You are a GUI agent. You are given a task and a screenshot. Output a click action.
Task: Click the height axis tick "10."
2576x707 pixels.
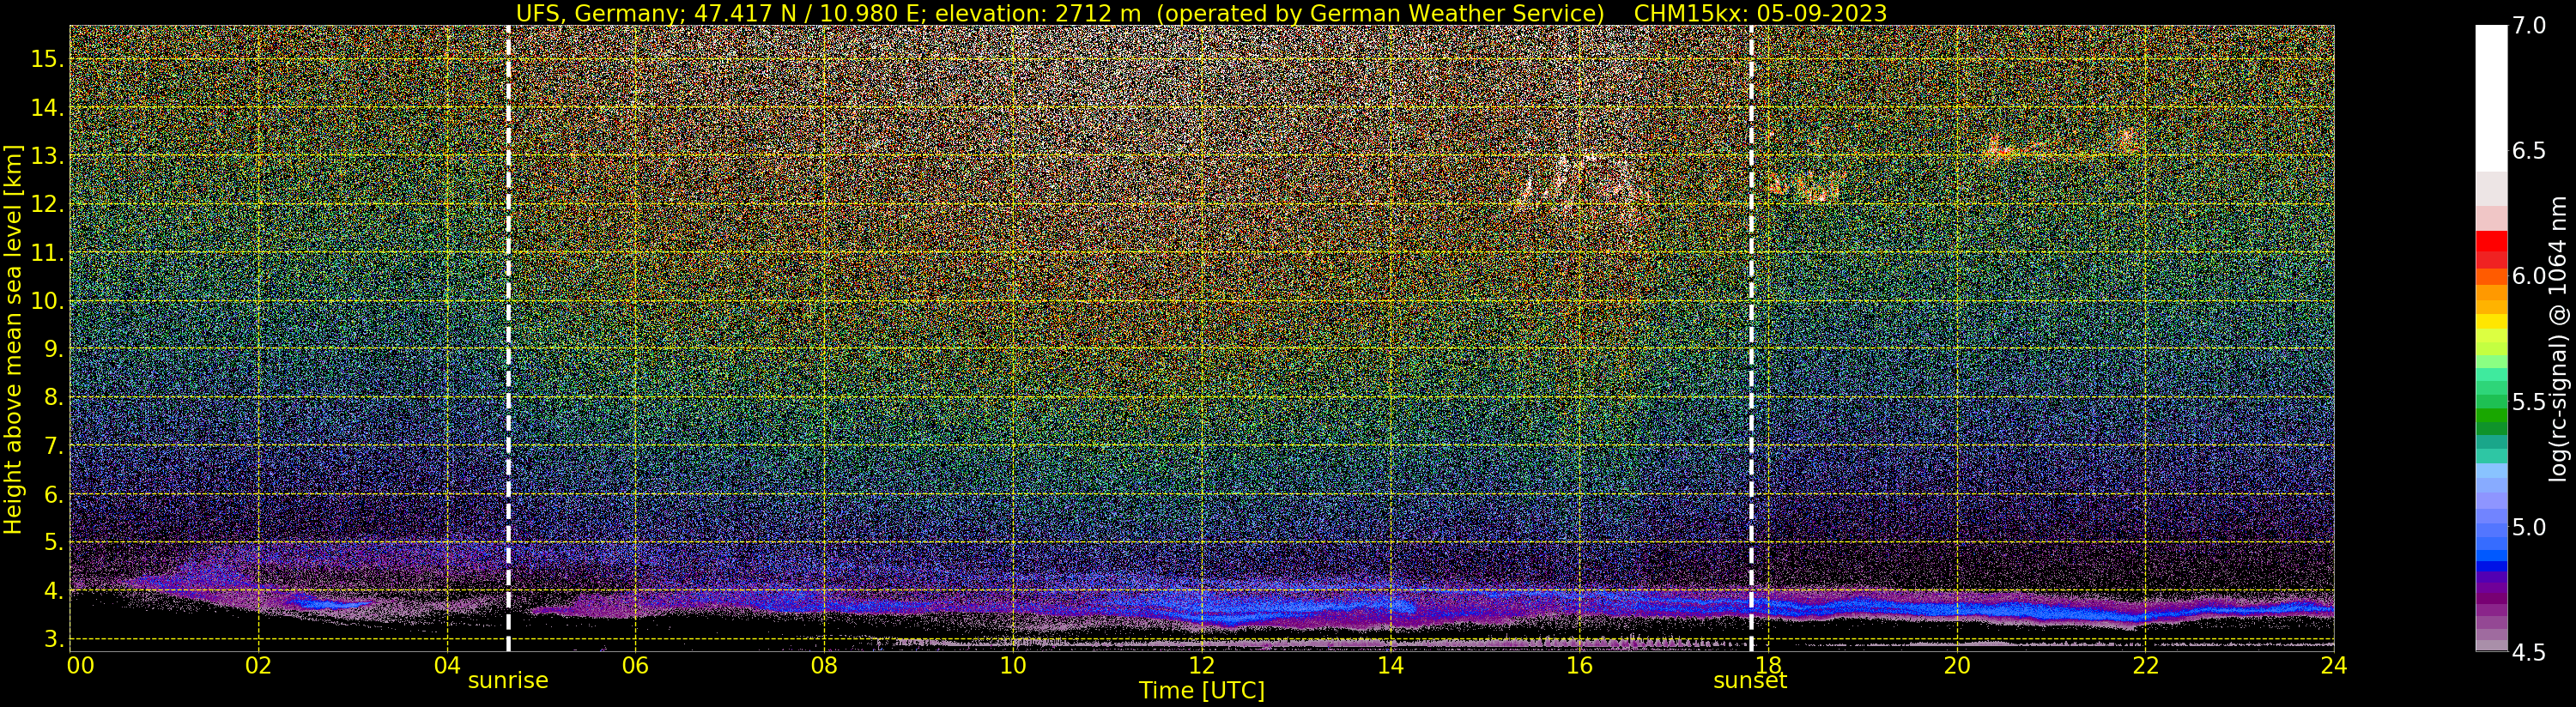point(46,300)
